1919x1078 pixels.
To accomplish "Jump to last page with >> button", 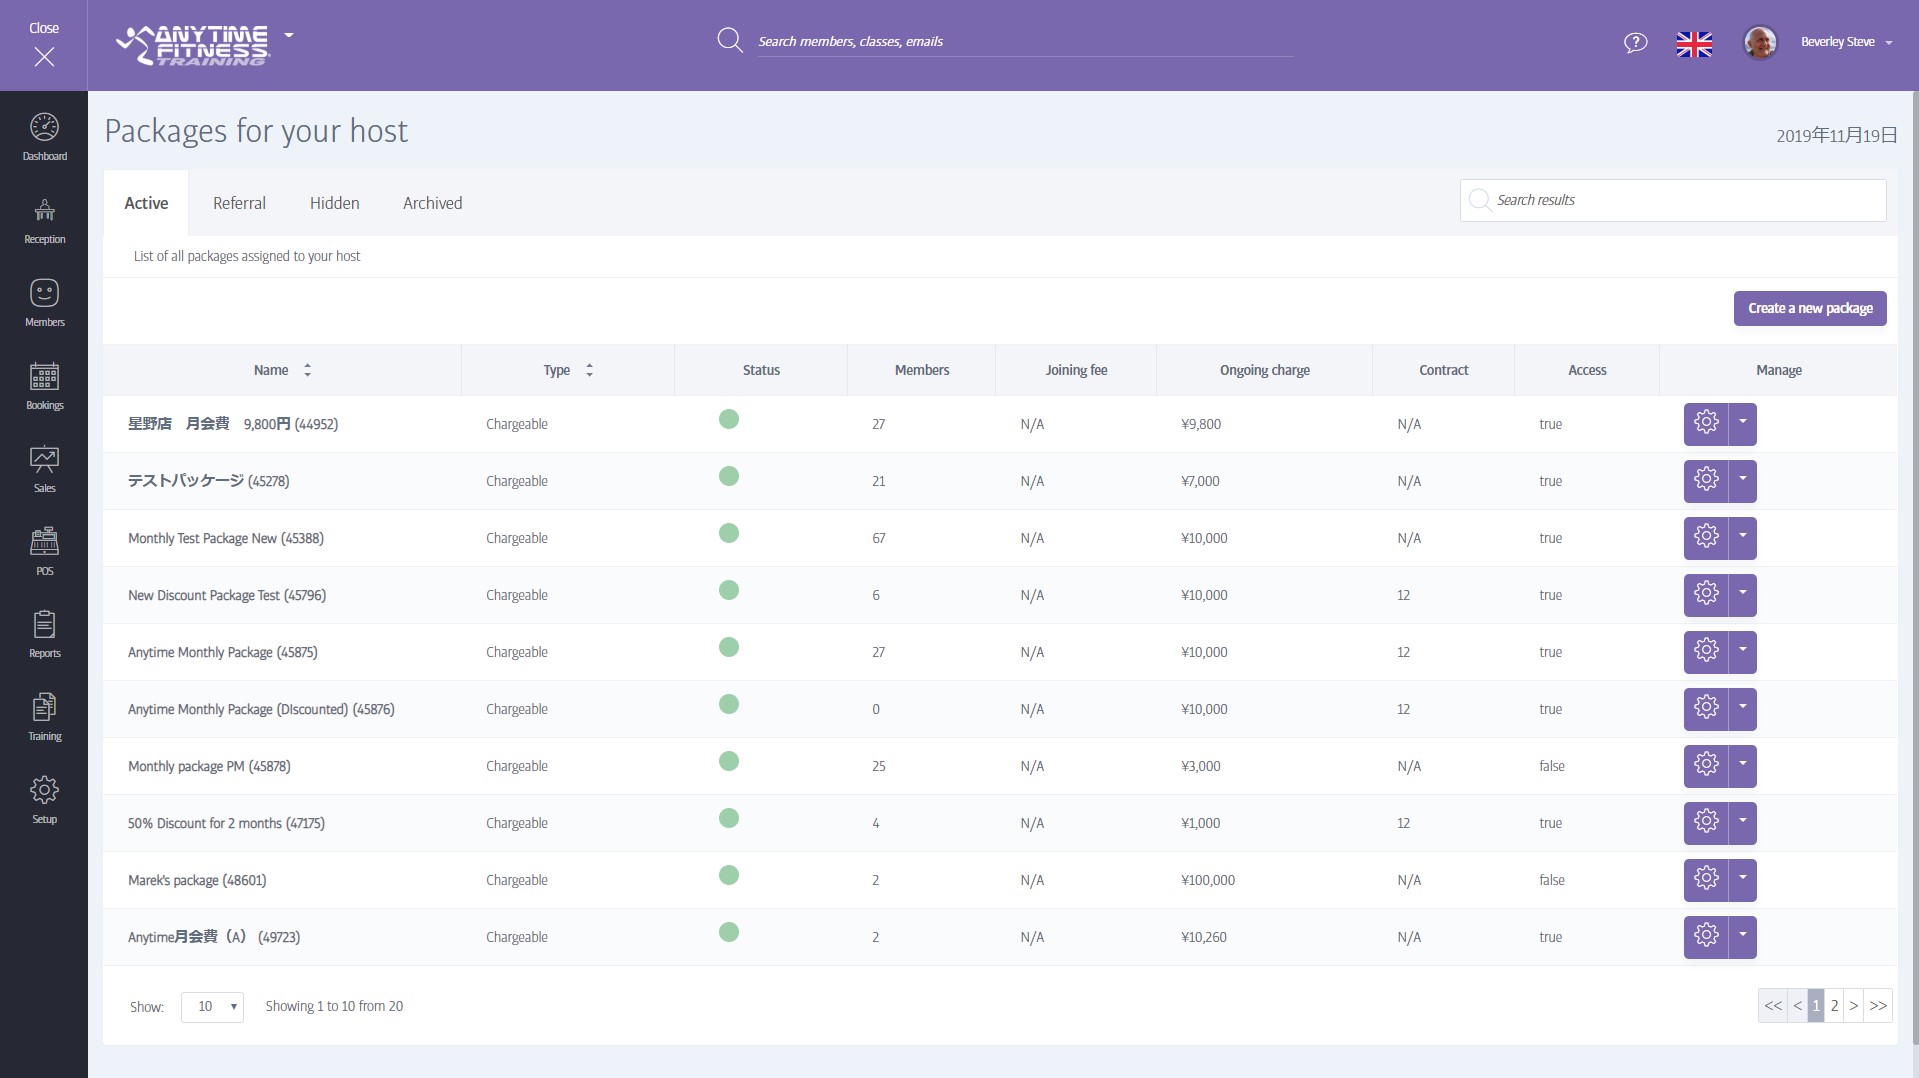I will (x=1878, y=1006).
